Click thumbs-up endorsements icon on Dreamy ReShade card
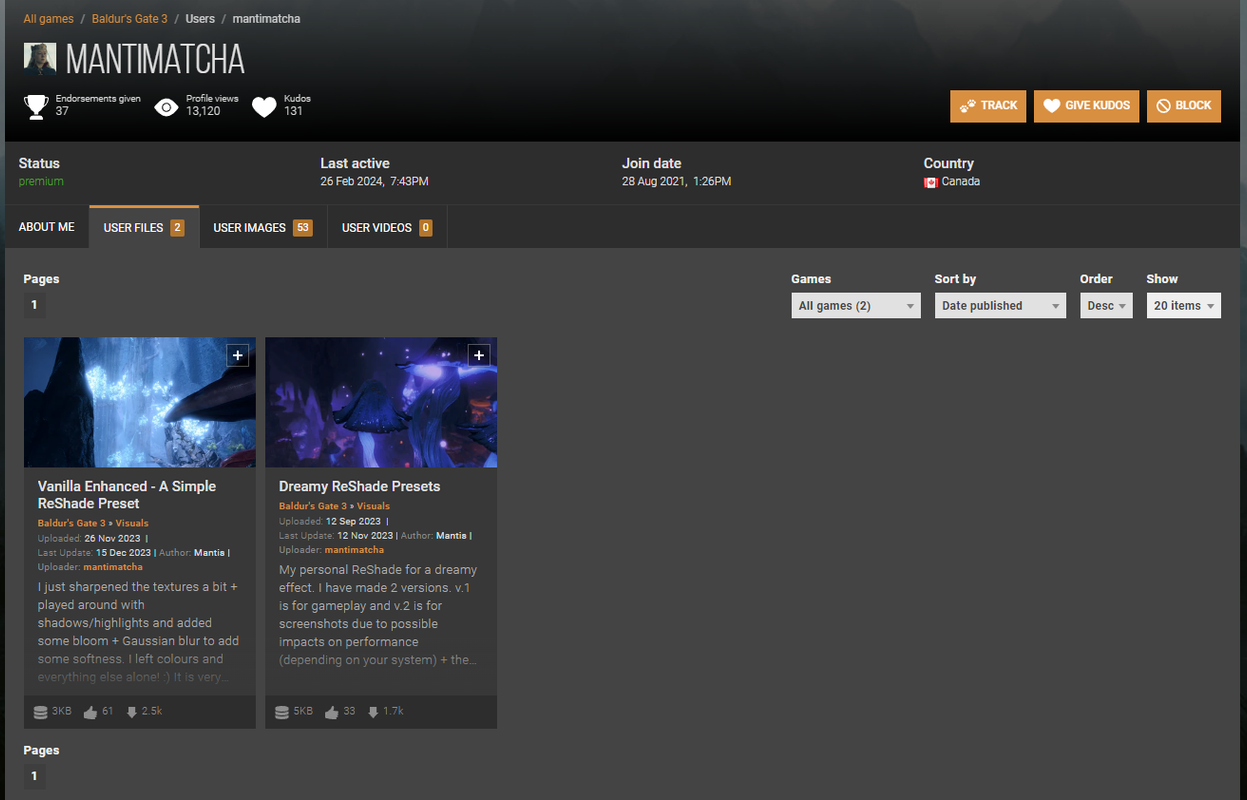 (333, 712)
